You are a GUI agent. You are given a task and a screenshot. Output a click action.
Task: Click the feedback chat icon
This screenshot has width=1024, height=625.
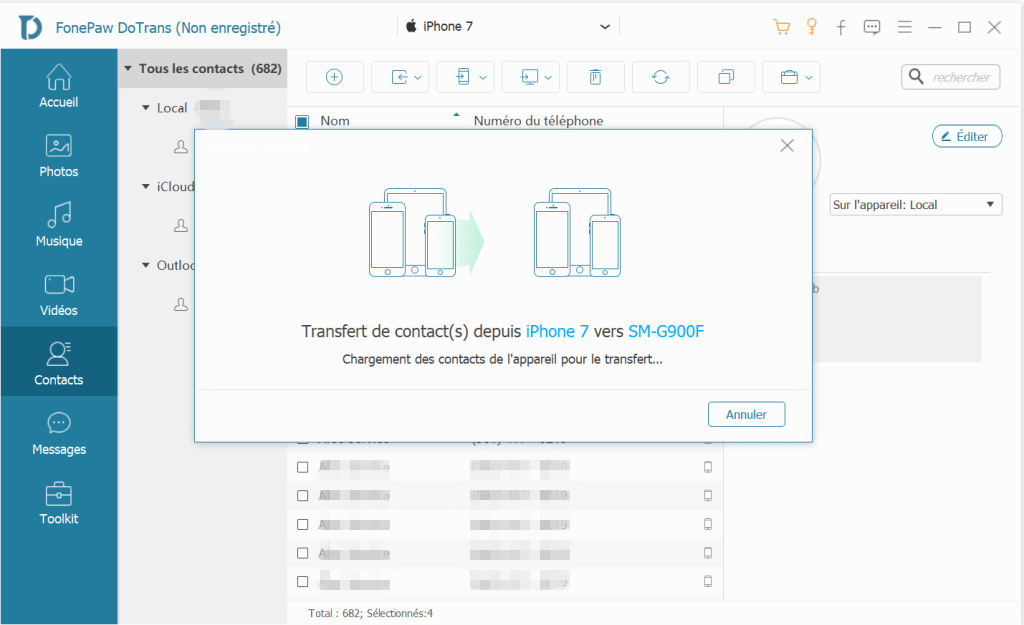[x=872, y=27]
